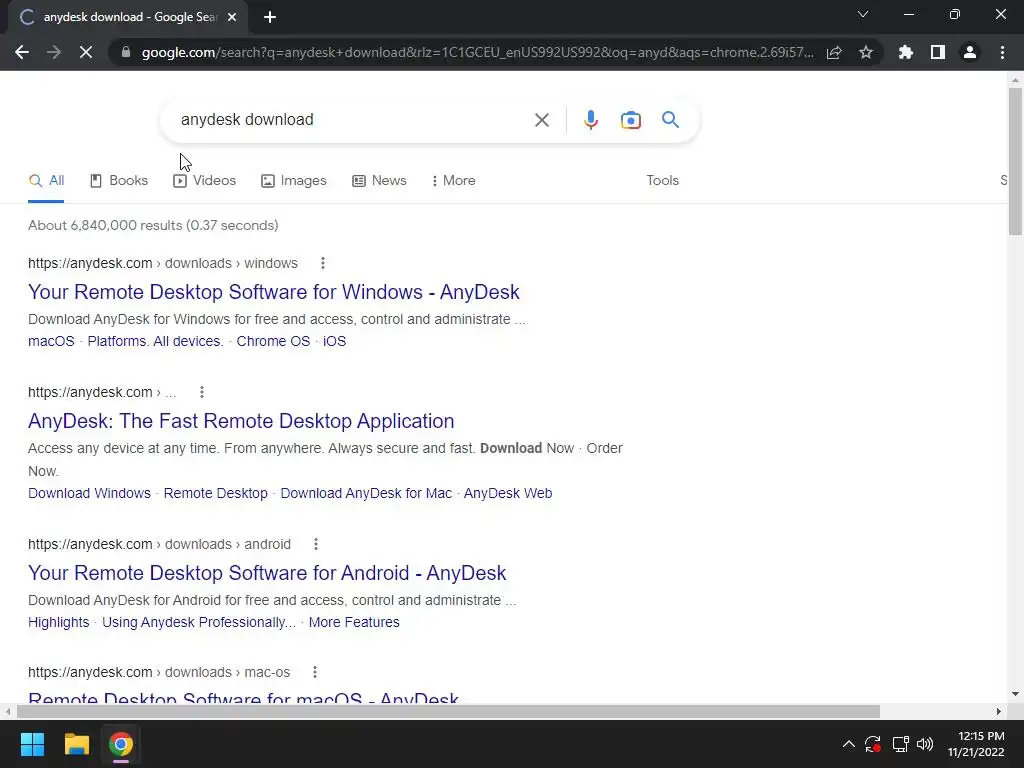Open the search Tools options

(662, 180)
